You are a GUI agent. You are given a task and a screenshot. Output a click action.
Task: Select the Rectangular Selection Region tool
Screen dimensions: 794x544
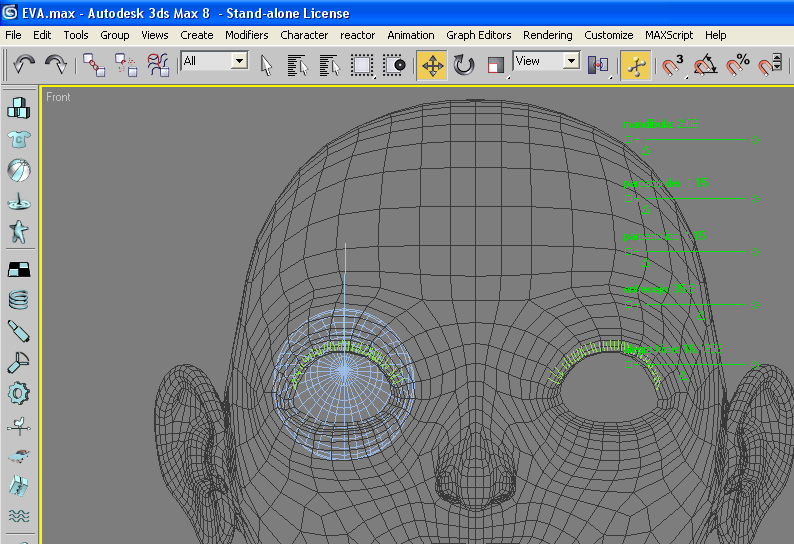coord(362,65)
